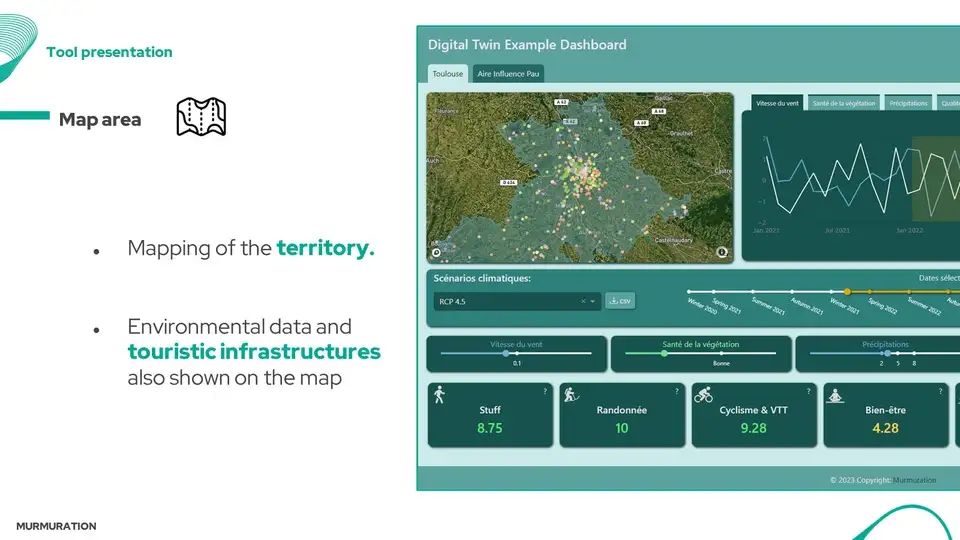Show help for the Cyclisme & VTT score
The image size is (960, 540).
click(808, 392)
